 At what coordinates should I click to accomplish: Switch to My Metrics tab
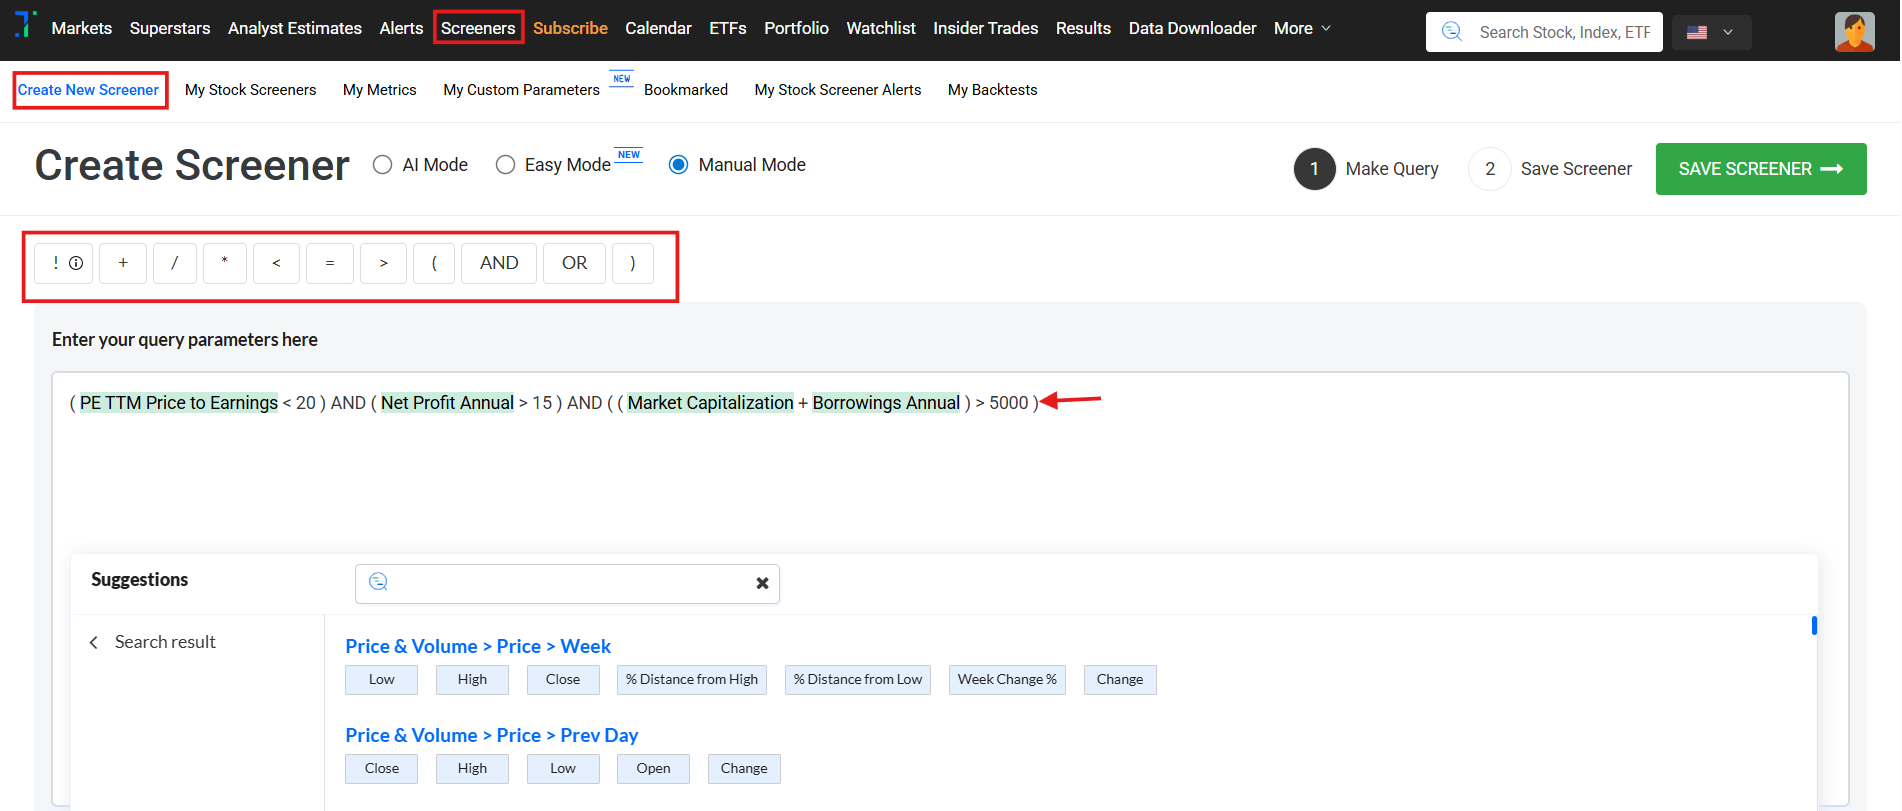tap(379, 90)
